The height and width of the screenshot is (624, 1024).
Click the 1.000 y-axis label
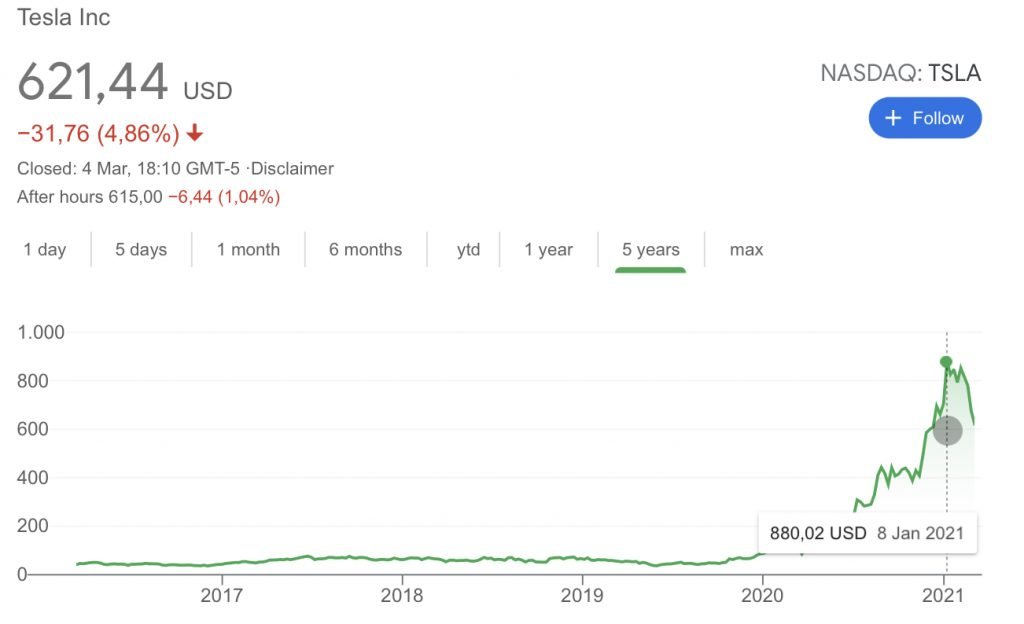coord(40,332)
